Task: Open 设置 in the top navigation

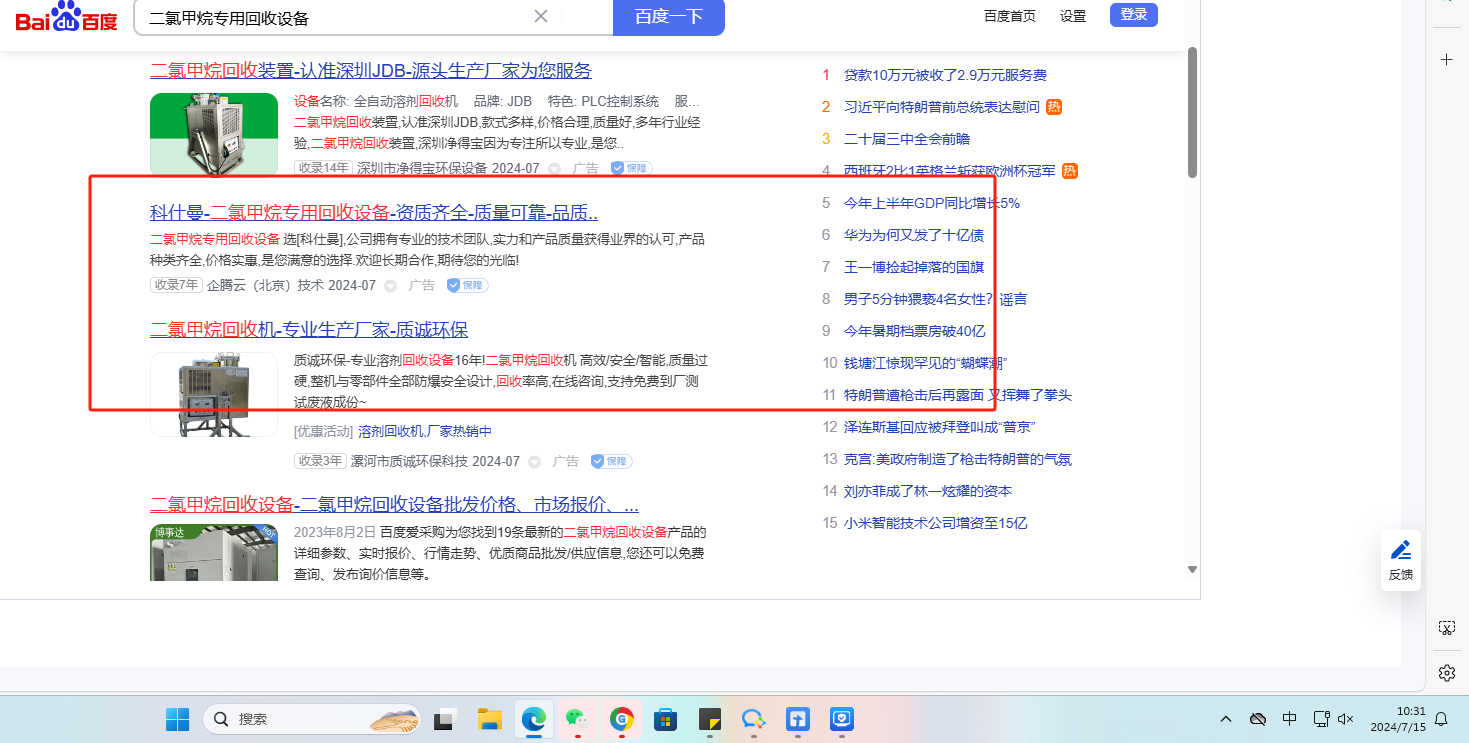Action: click(1073, 16)
